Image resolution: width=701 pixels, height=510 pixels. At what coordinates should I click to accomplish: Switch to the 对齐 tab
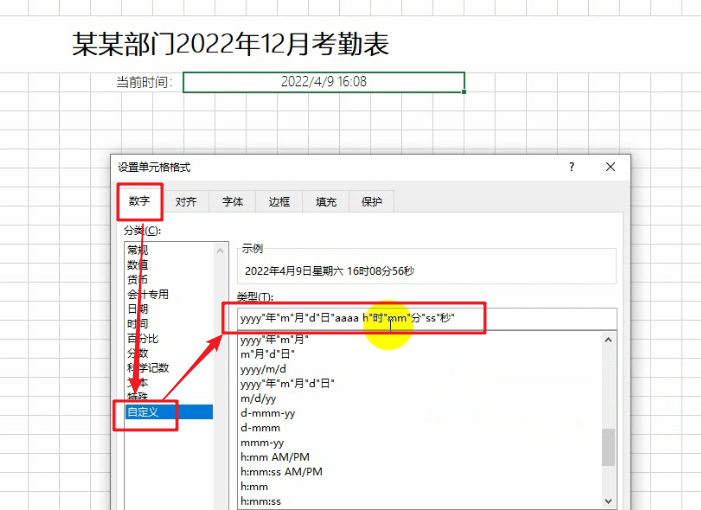(x=186, y=202)
